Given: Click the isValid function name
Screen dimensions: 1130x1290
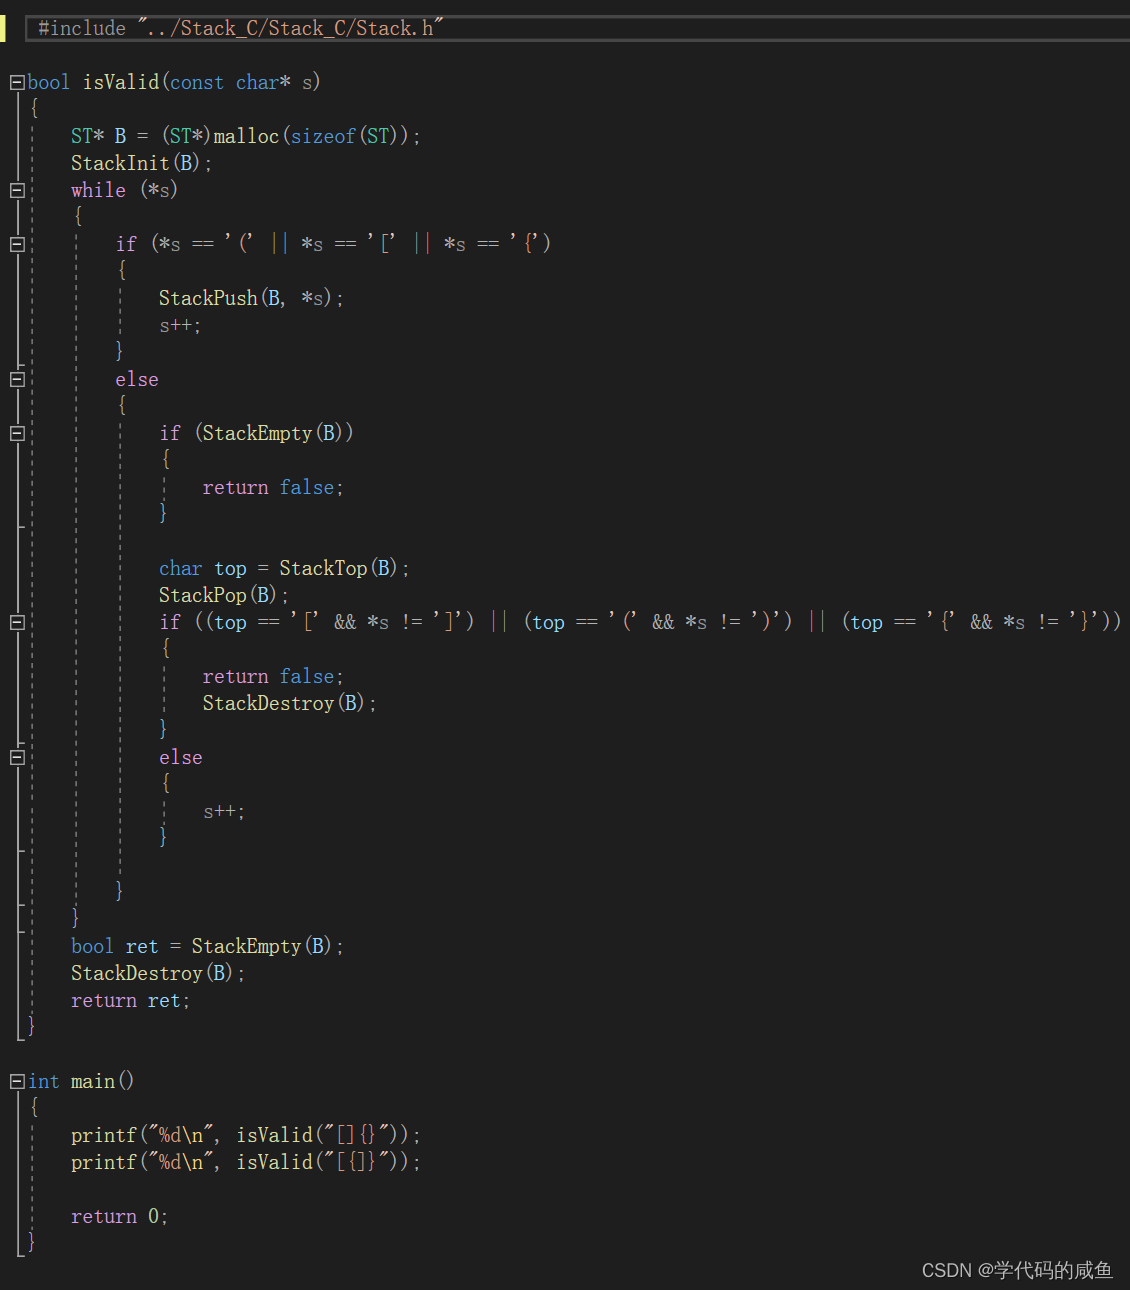Looking at the screenshot, I should [121, 82].
